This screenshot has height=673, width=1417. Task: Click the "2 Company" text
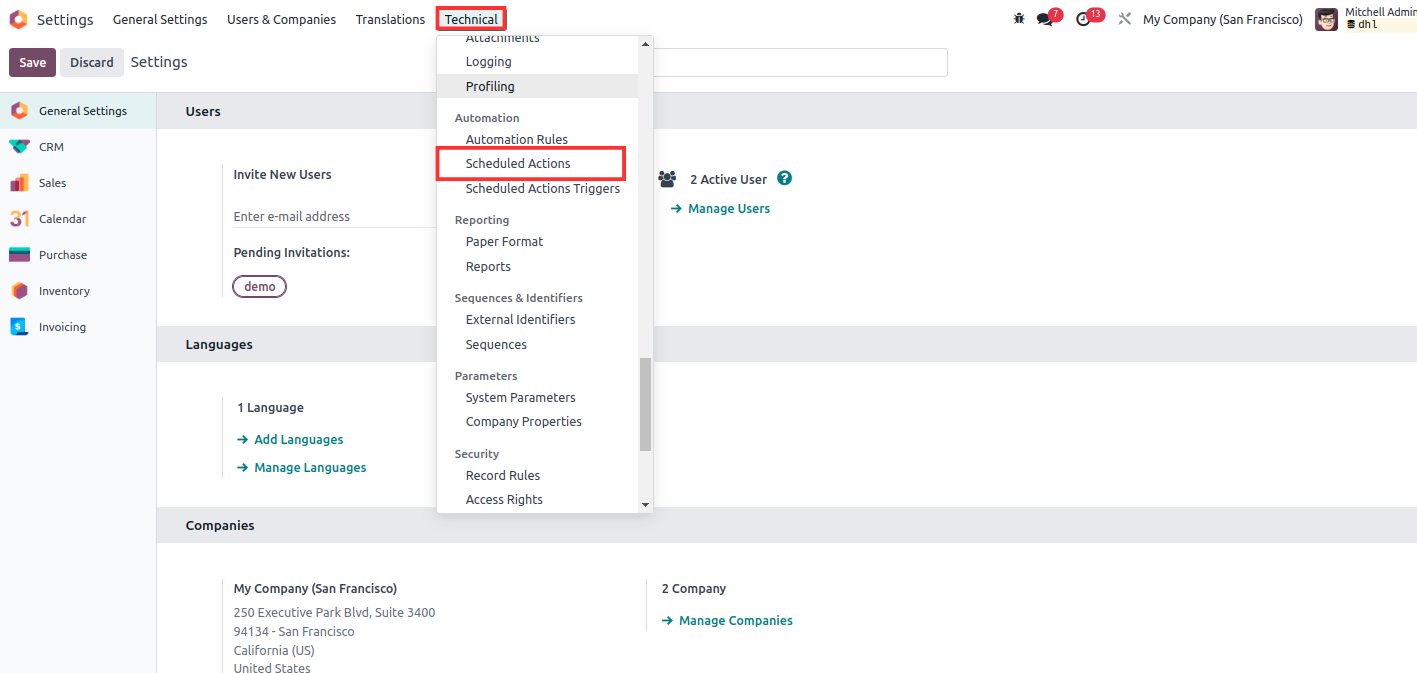[x=694, y=589]
